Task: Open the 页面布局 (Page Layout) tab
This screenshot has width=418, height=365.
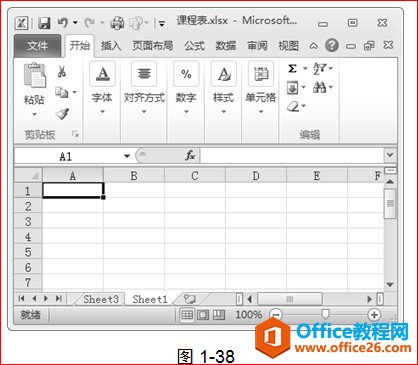Action: pyautogui.click(x=152, y=46)
